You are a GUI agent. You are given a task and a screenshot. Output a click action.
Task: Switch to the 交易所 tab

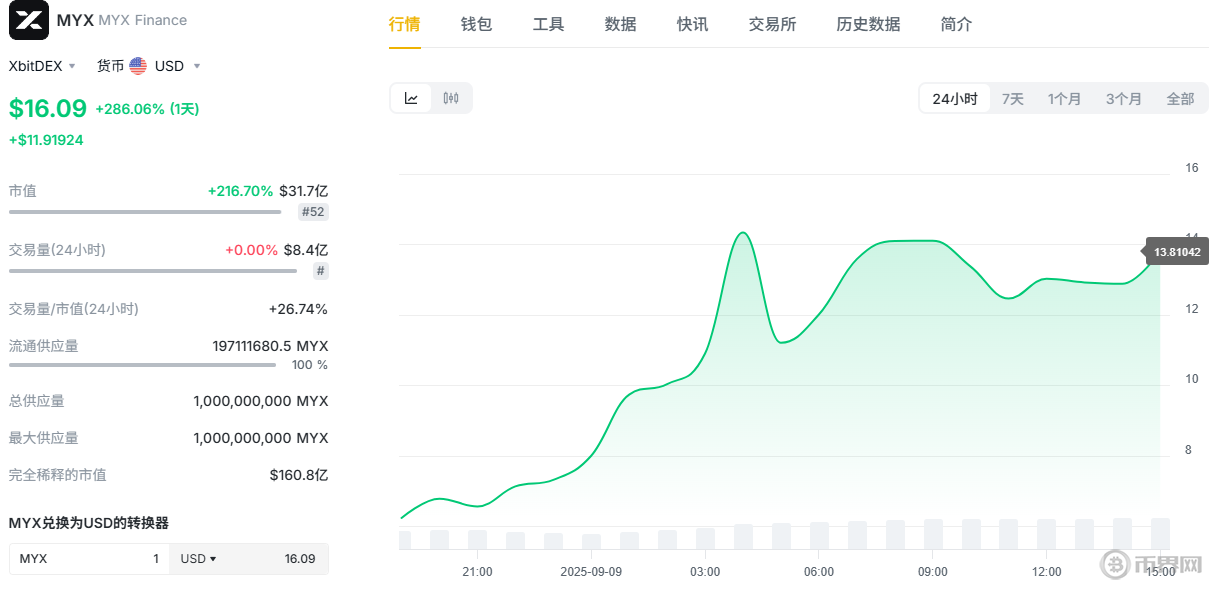click(x=772, y=24)
